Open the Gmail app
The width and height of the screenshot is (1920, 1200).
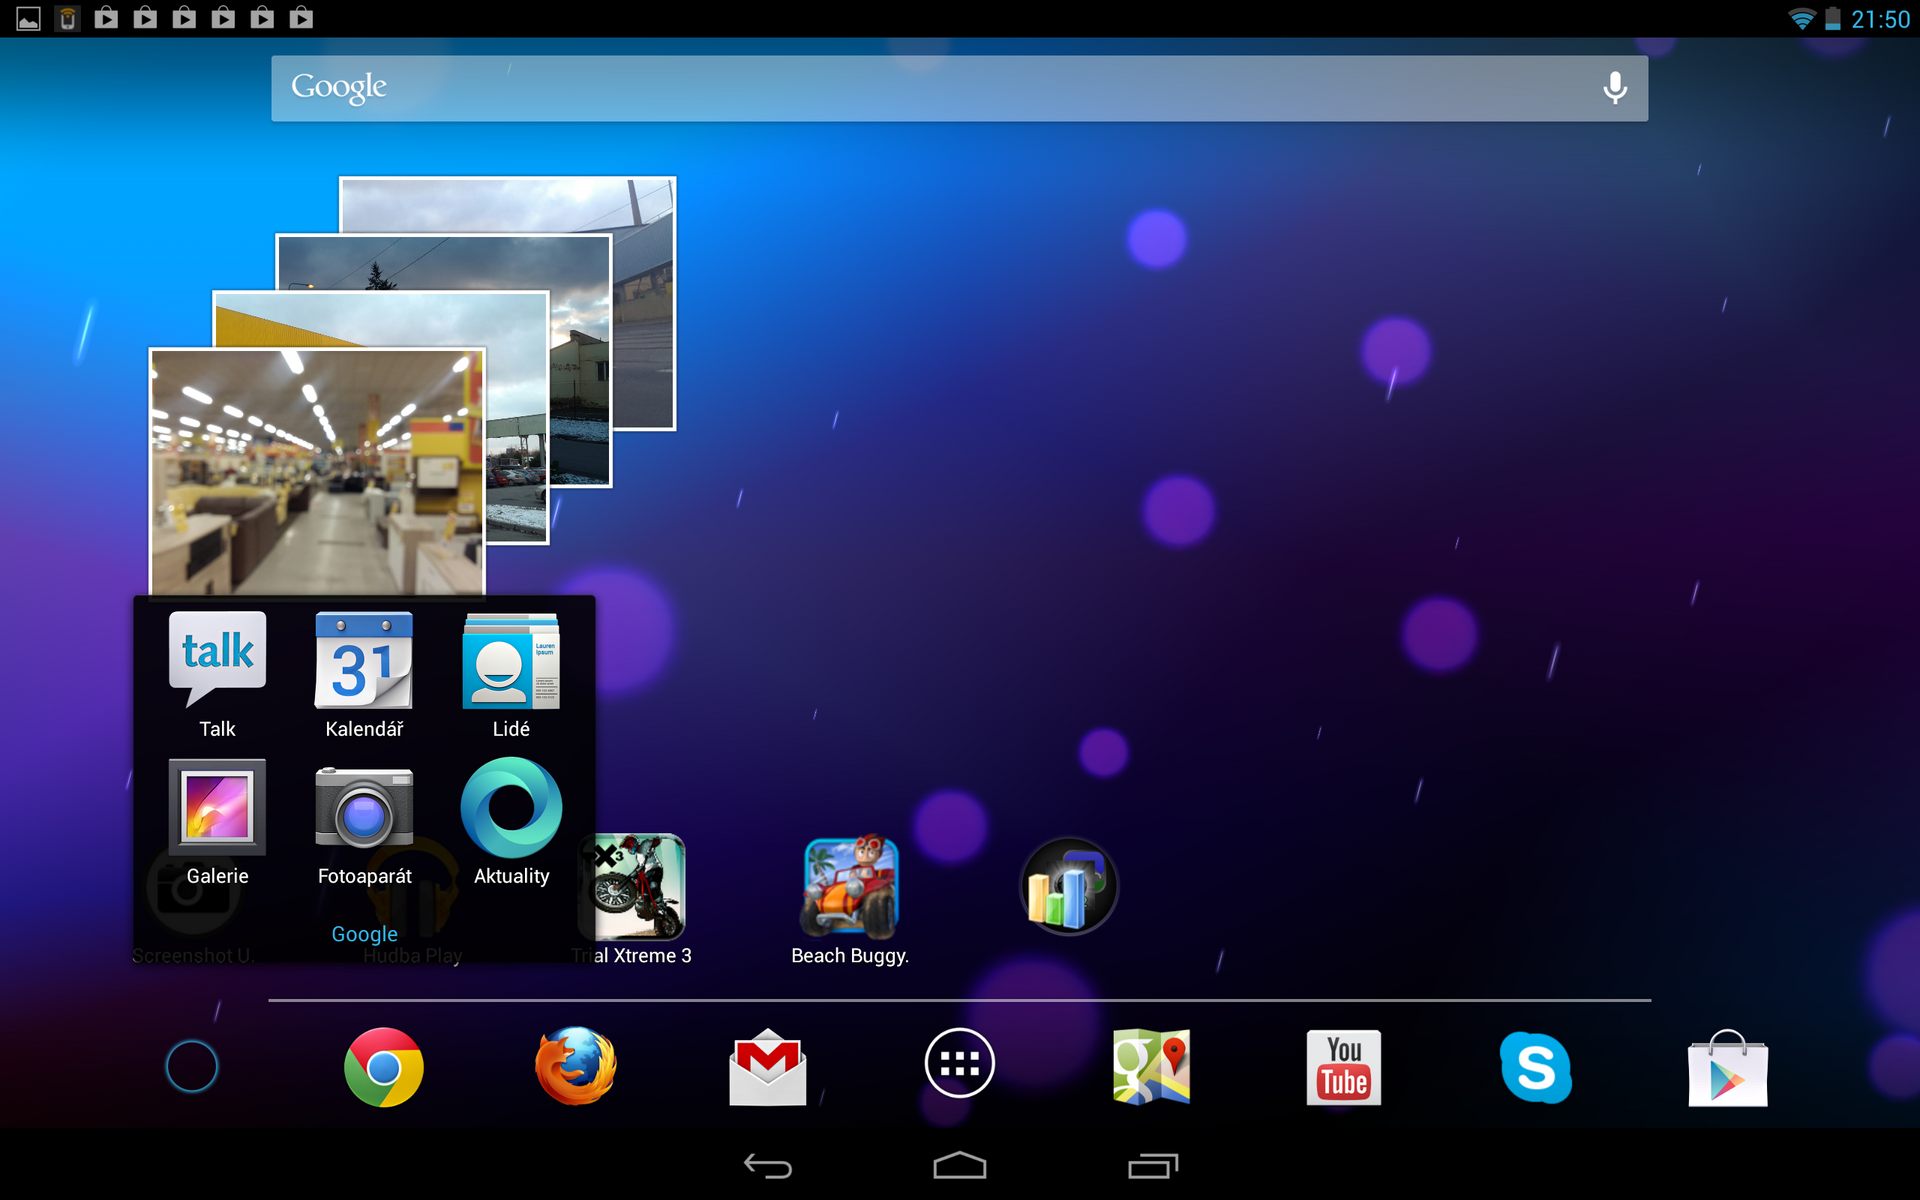coord(767,1067)
